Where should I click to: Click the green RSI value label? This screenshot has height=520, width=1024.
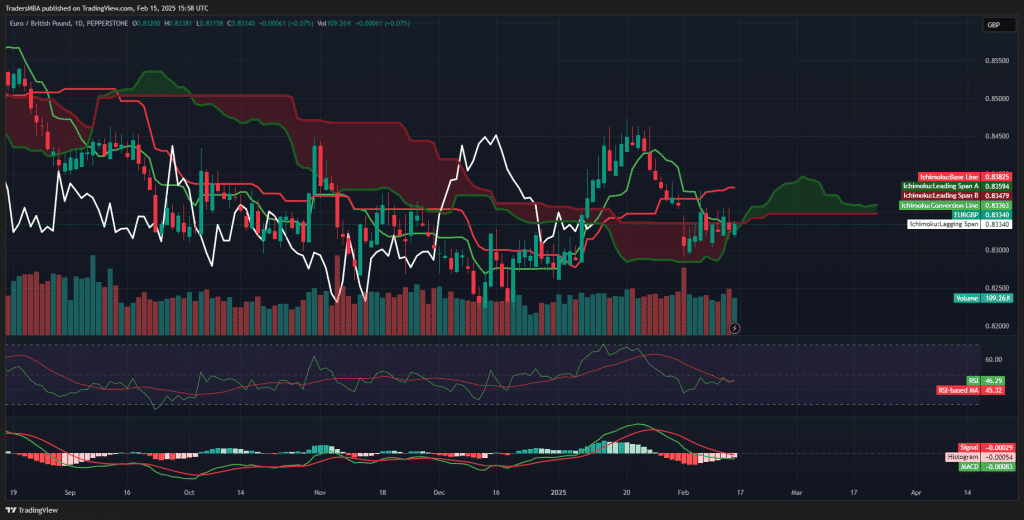click(x=986, y=380)
